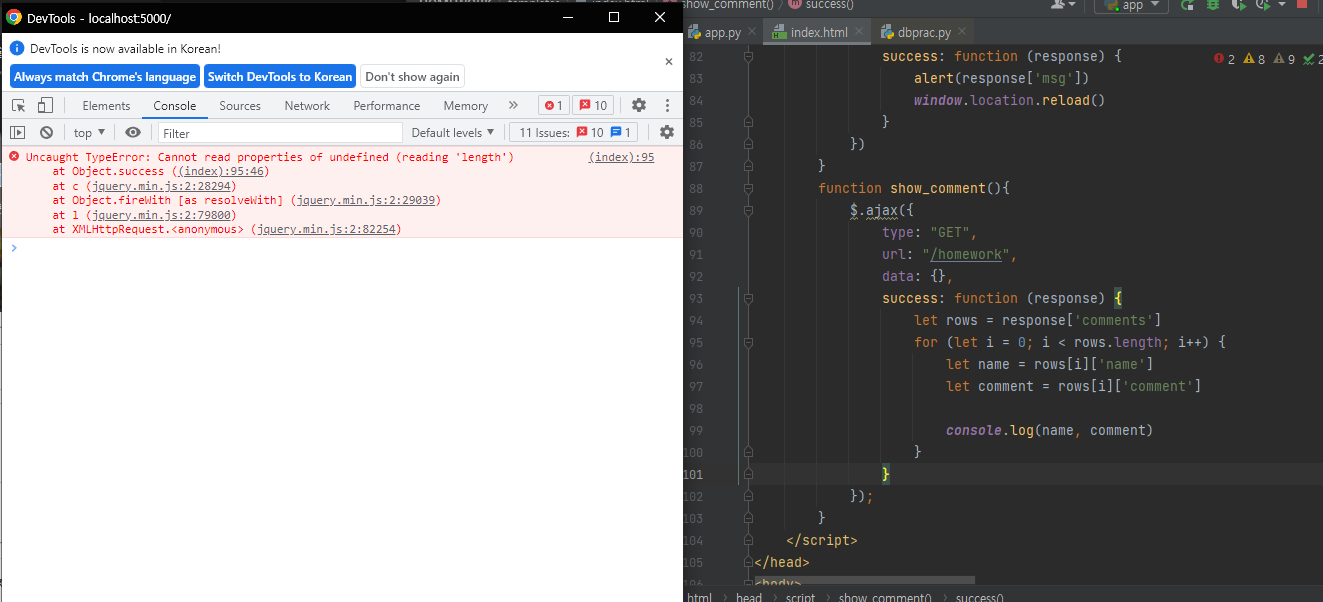
Task: Open the DevTools settings gear in the tab bar
Action: point(638,105)
